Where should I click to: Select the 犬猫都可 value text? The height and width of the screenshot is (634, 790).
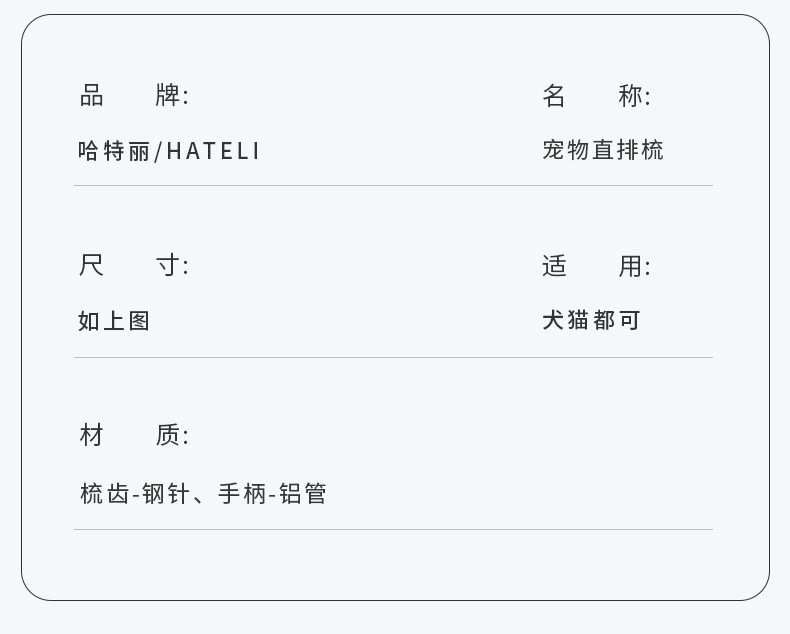[591, 320]
